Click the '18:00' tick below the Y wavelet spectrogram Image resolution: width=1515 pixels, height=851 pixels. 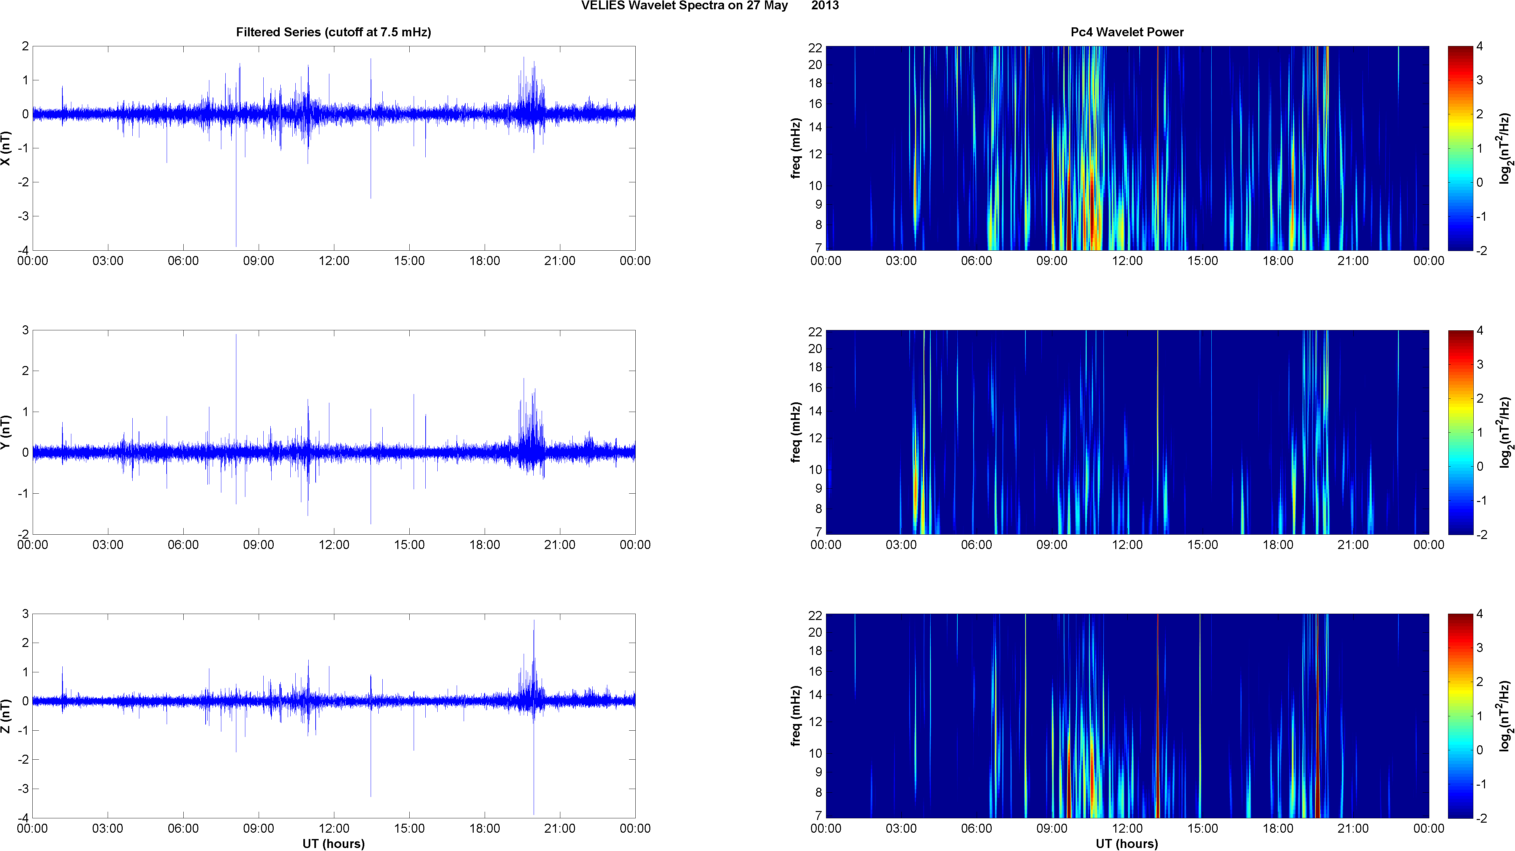(x=1277, y=545)
